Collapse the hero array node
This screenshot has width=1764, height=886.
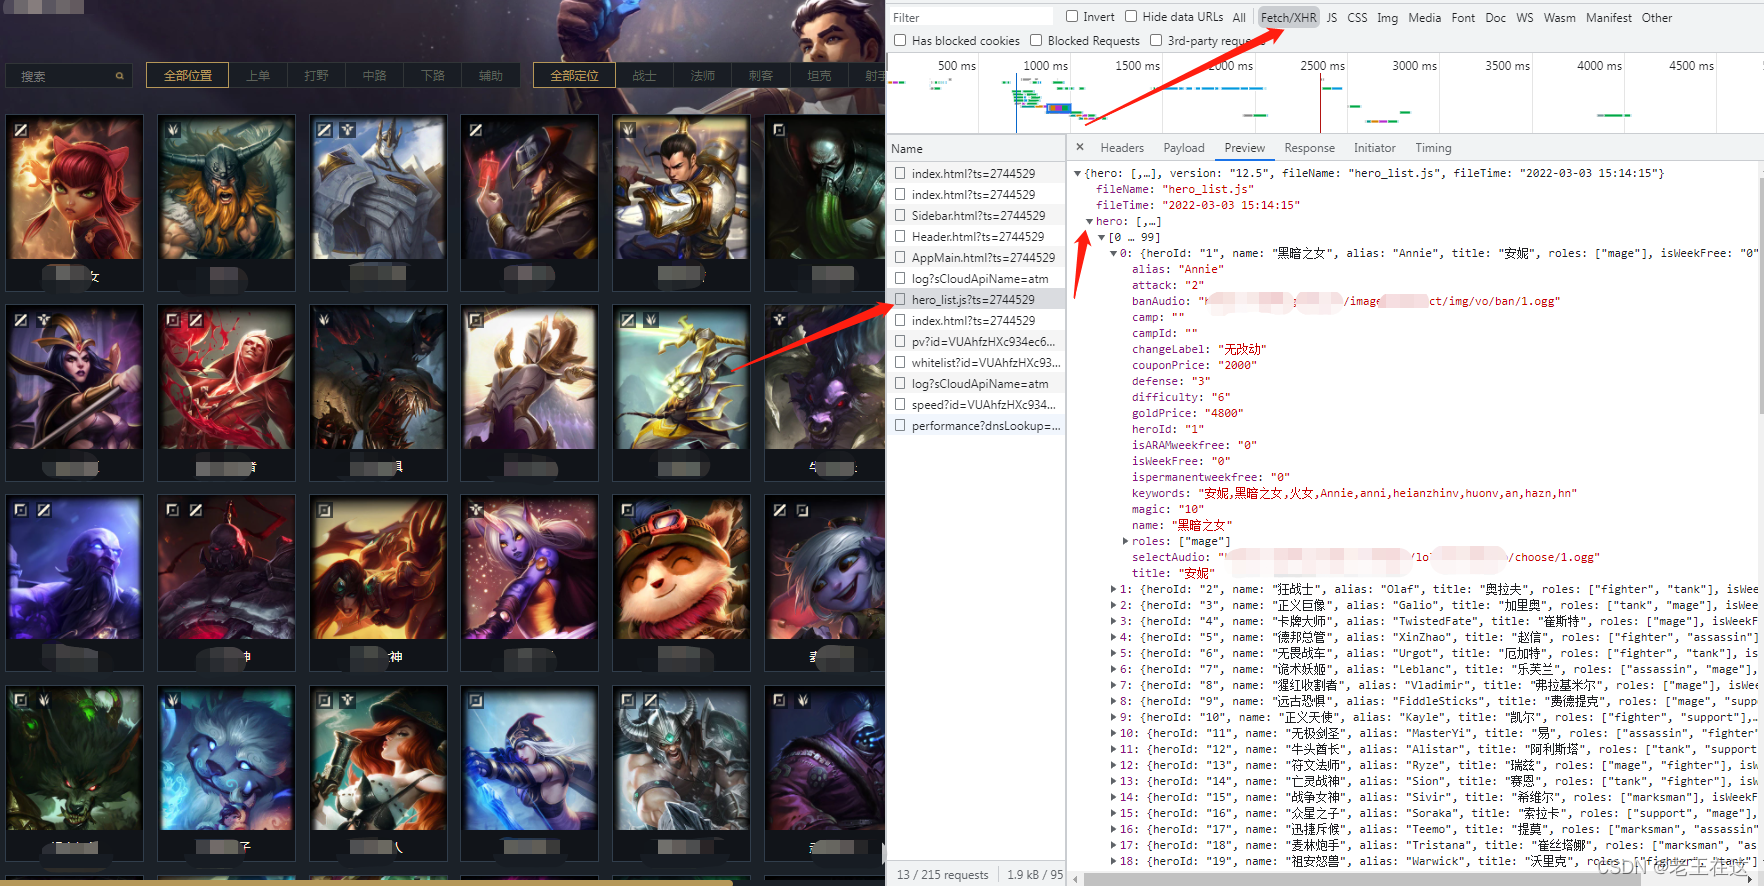tap(1090, 221)
